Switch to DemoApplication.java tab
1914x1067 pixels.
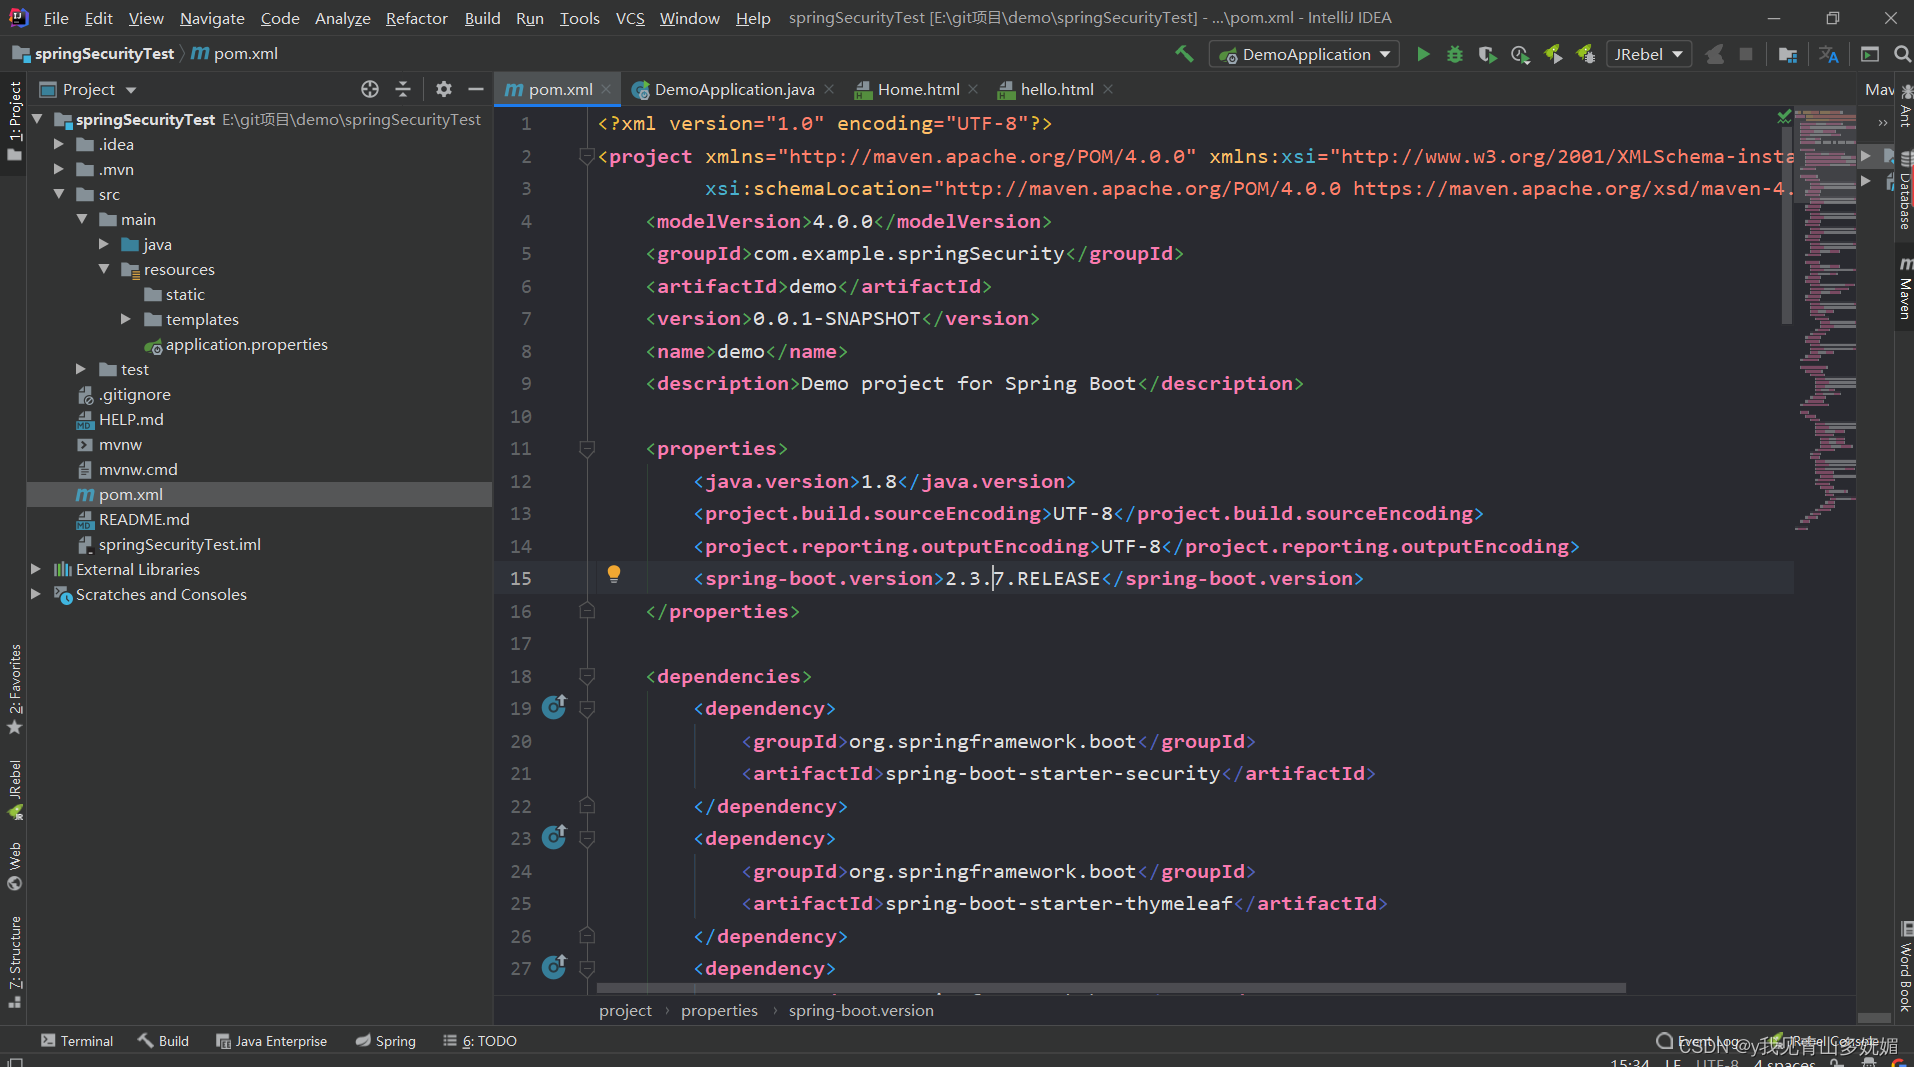coord(734,89)
